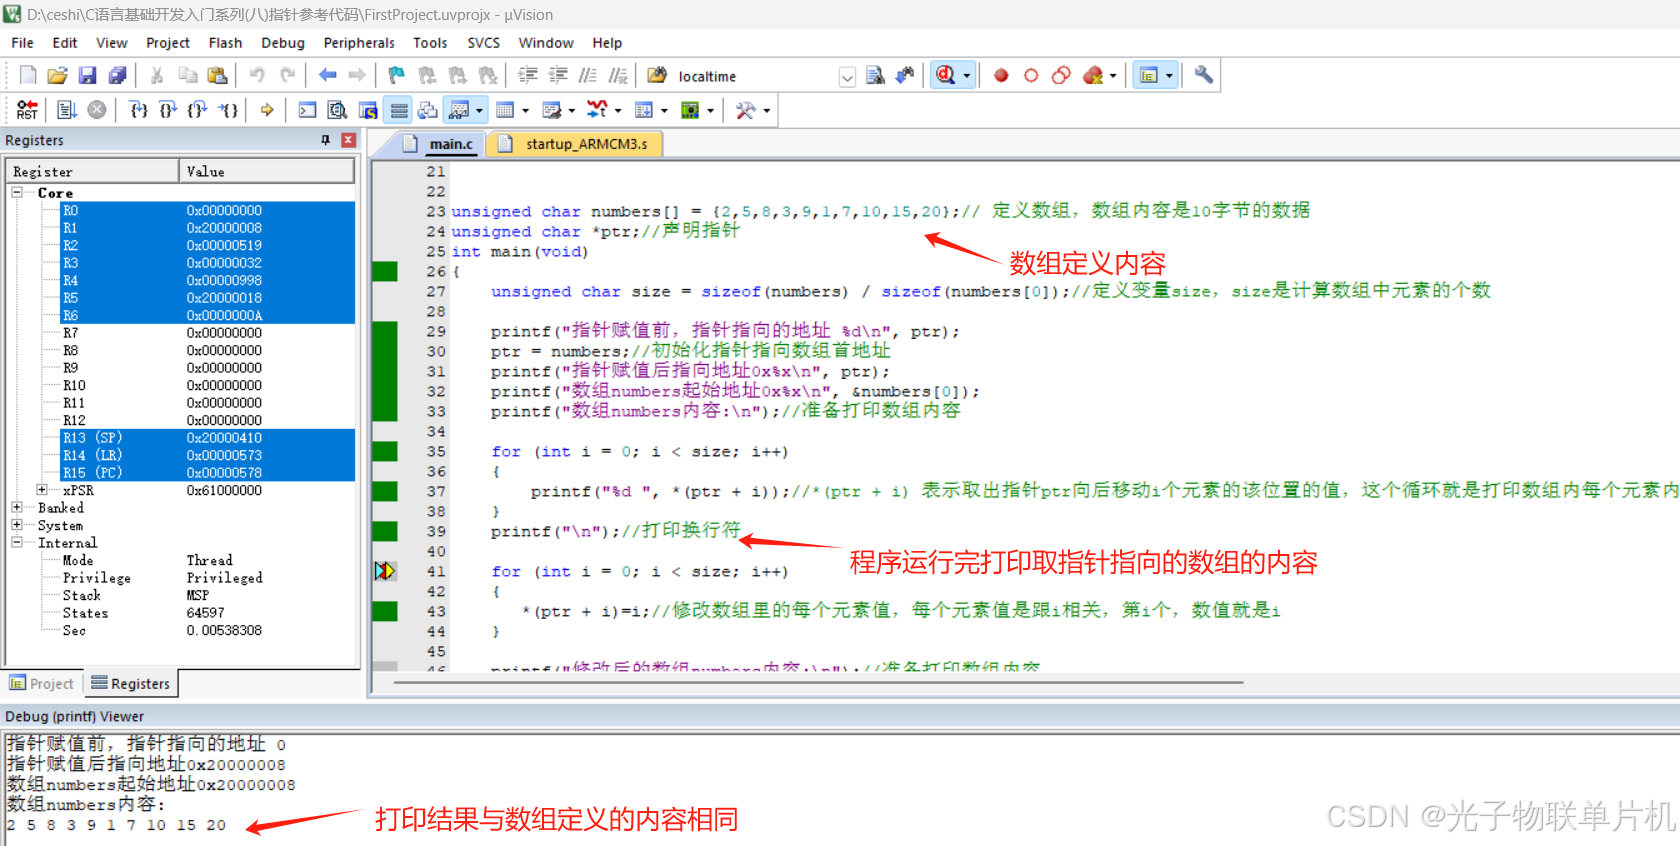Open the search text dropdown beside localtime

click(847, 77)
